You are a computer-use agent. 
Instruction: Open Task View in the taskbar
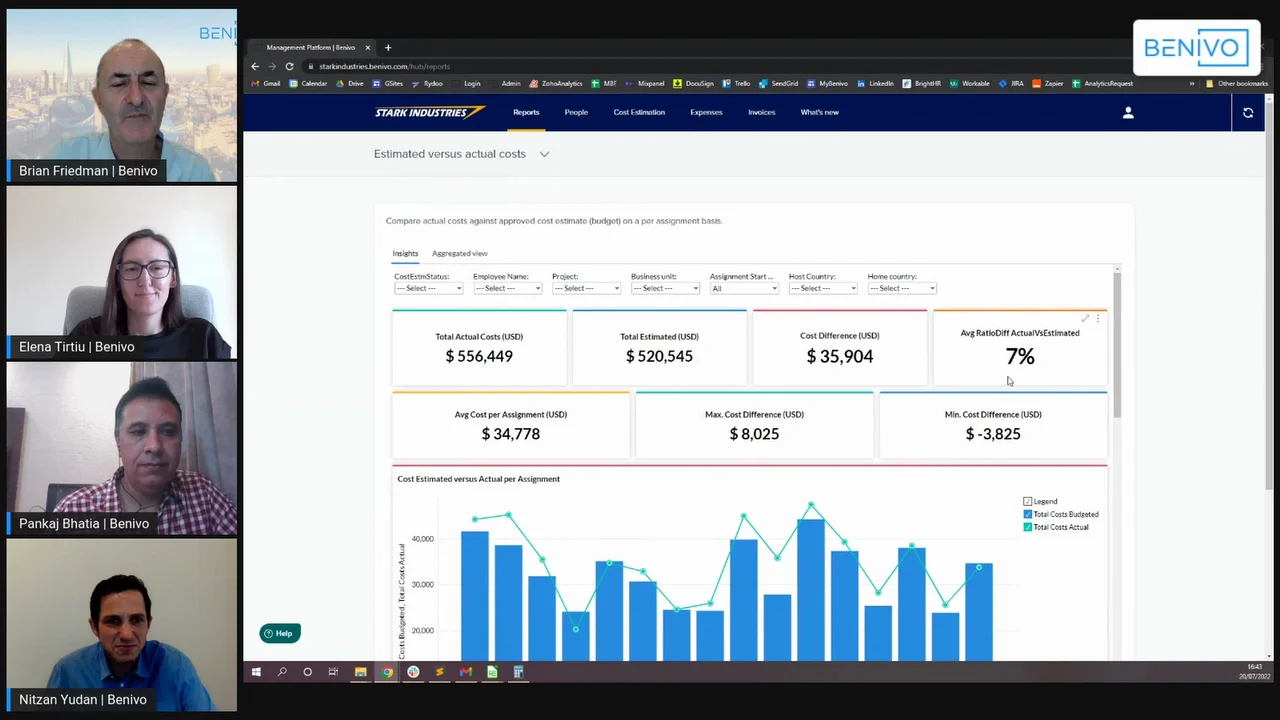[x=333, y=672]
